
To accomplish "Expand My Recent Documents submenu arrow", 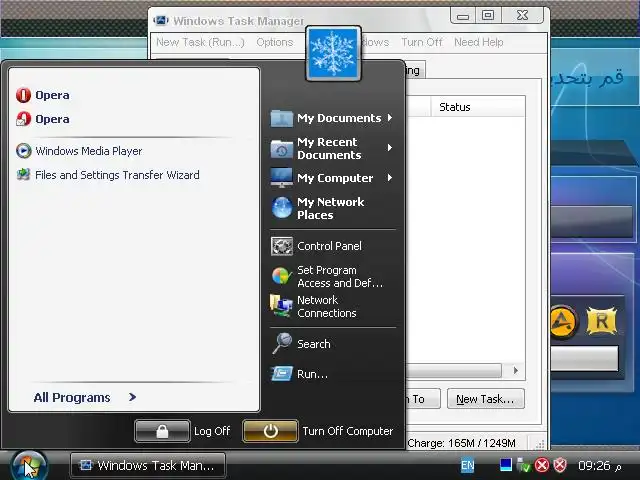I will [390, 148].
